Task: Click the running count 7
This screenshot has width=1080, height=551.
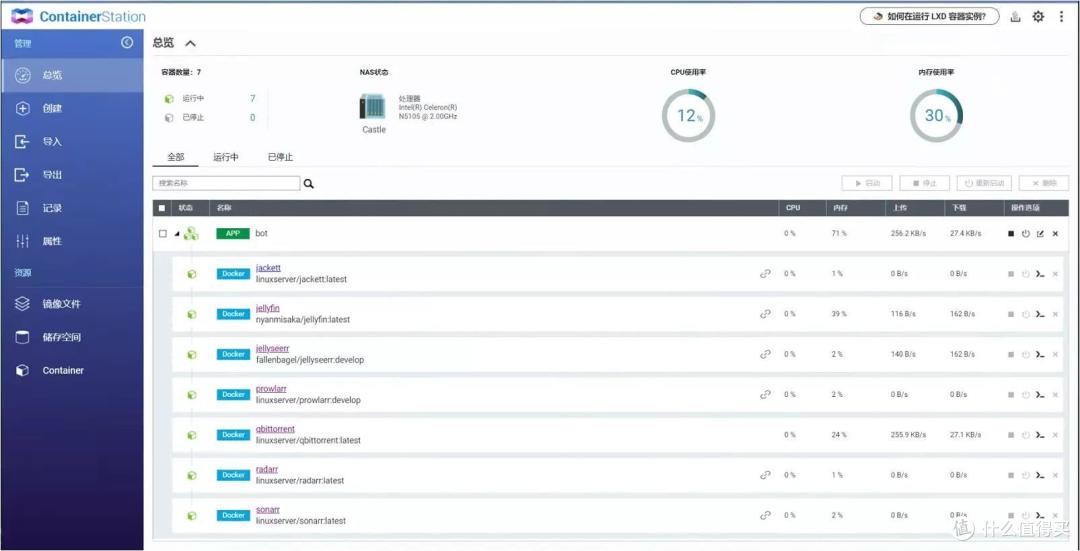Action: coord(253,98)
